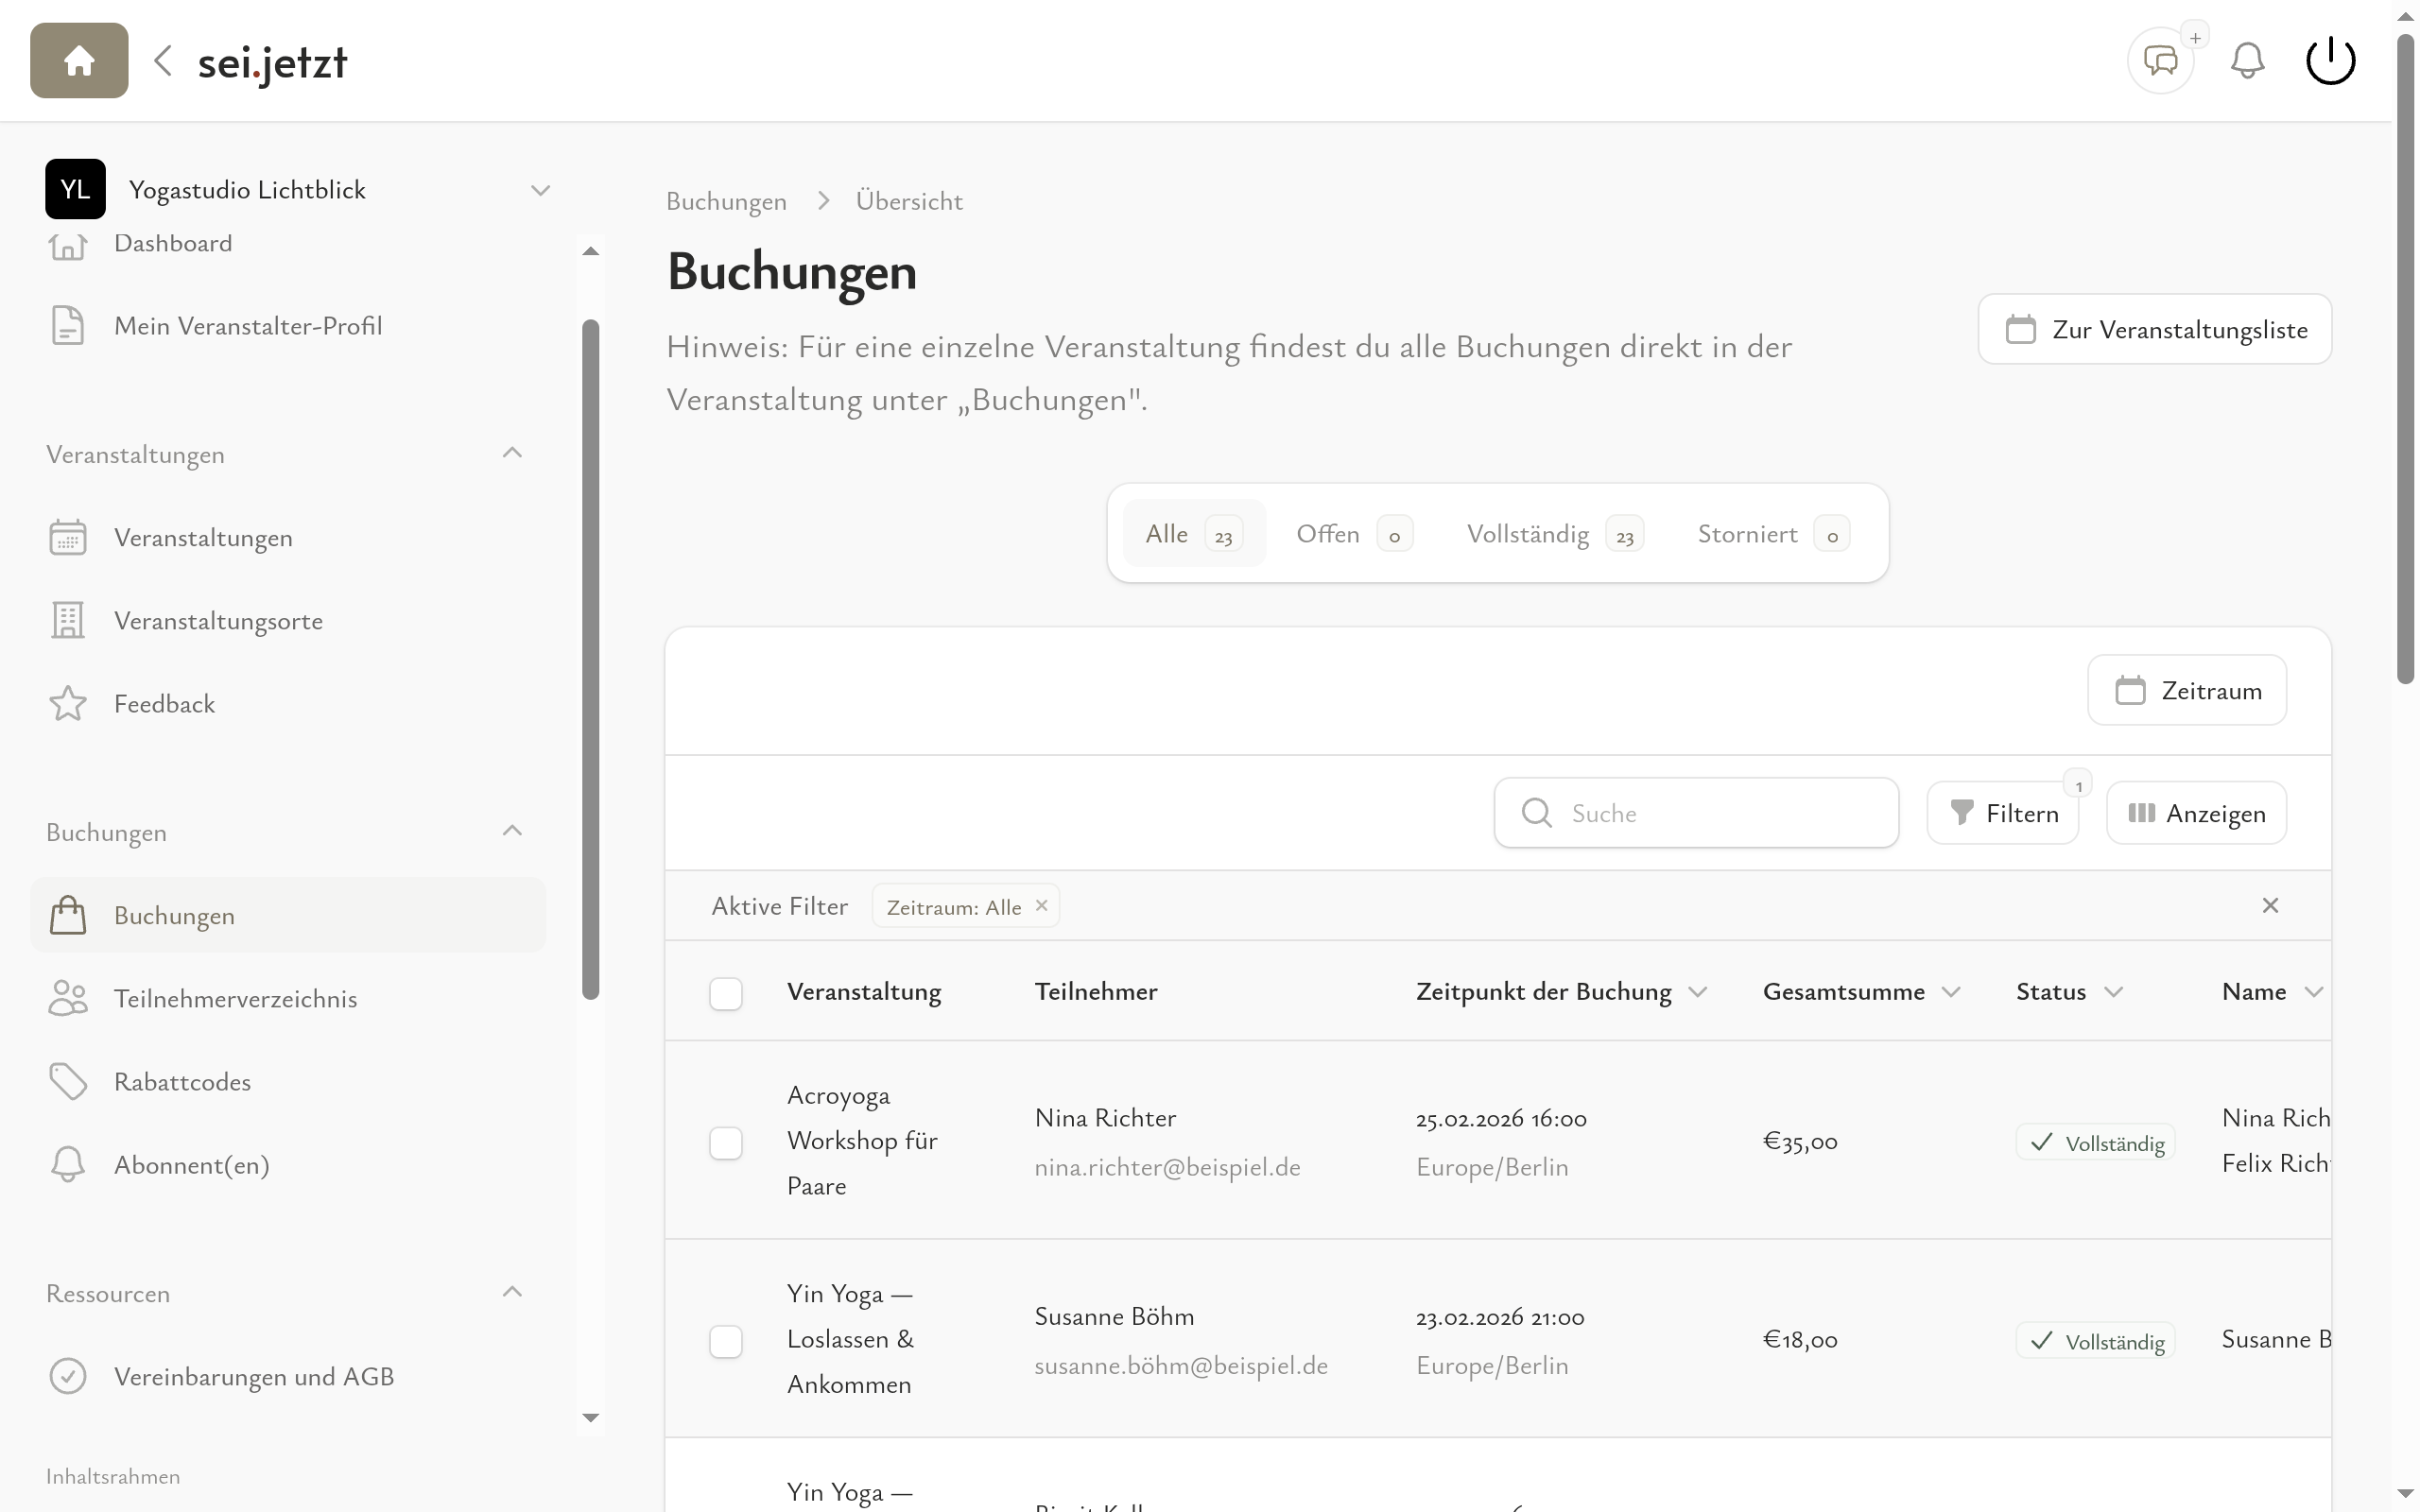This screenshot has height=1512, width=2420.
Task: Open Zeitpunkt der Buchung column sort dropdown
Action: point(1698,992)
